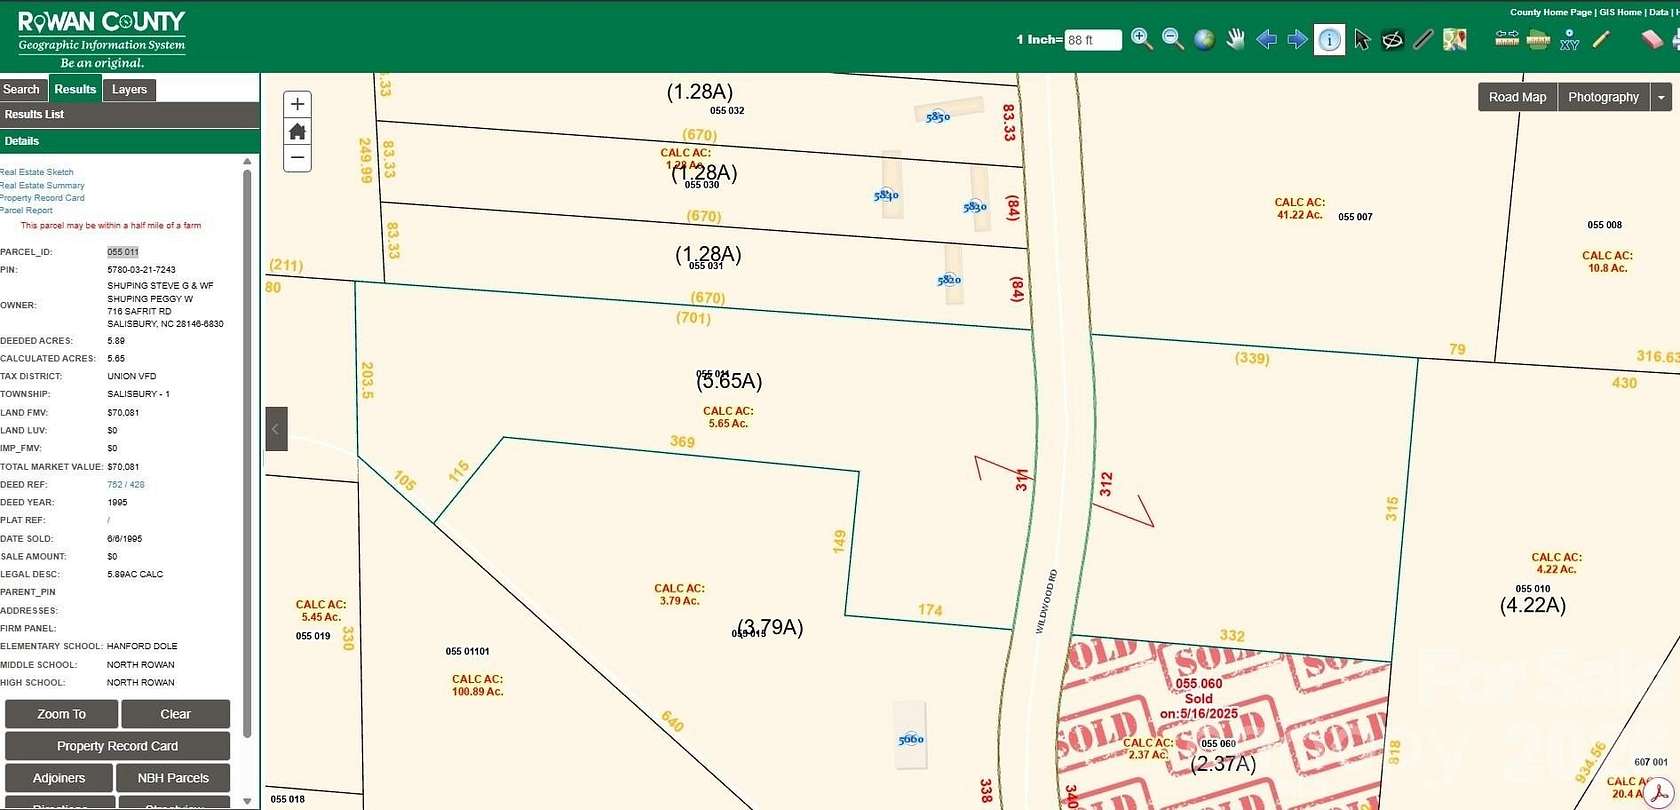This screenshot has width=1680, height=810.
Task: Switch to the Search tab
Action: tap(22, 89)
